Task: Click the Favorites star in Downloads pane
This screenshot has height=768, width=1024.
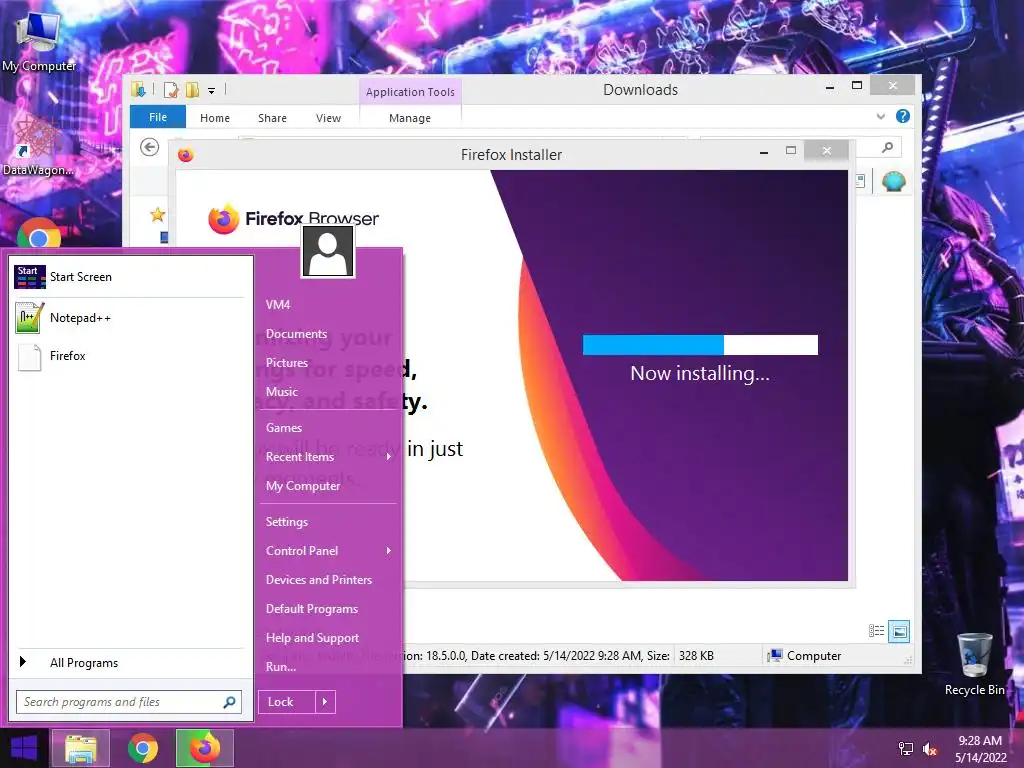Action: click(x=157, y=215)
